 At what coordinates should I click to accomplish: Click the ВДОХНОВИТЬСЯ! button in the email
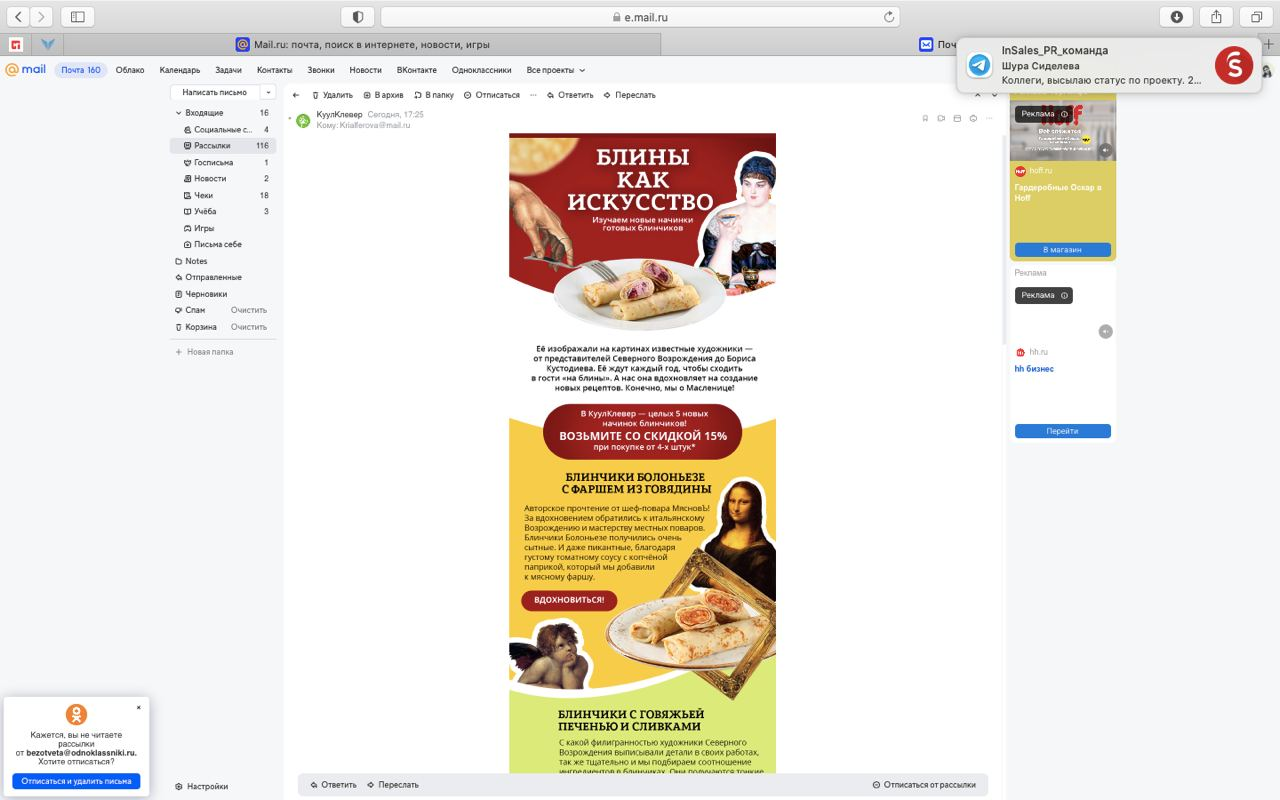(x=568, y=600)
